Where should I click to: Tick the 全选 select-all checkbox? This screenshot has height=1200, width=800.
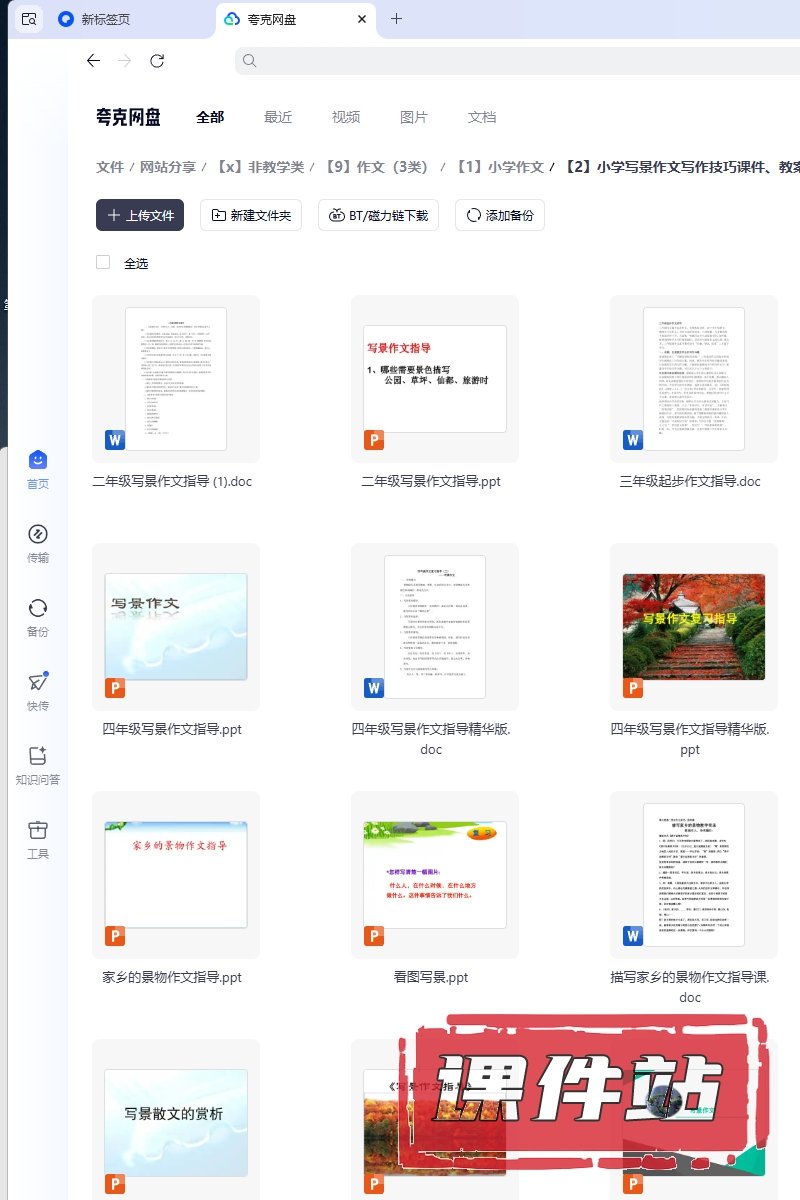pyautogui.click(x=103, y=262)
